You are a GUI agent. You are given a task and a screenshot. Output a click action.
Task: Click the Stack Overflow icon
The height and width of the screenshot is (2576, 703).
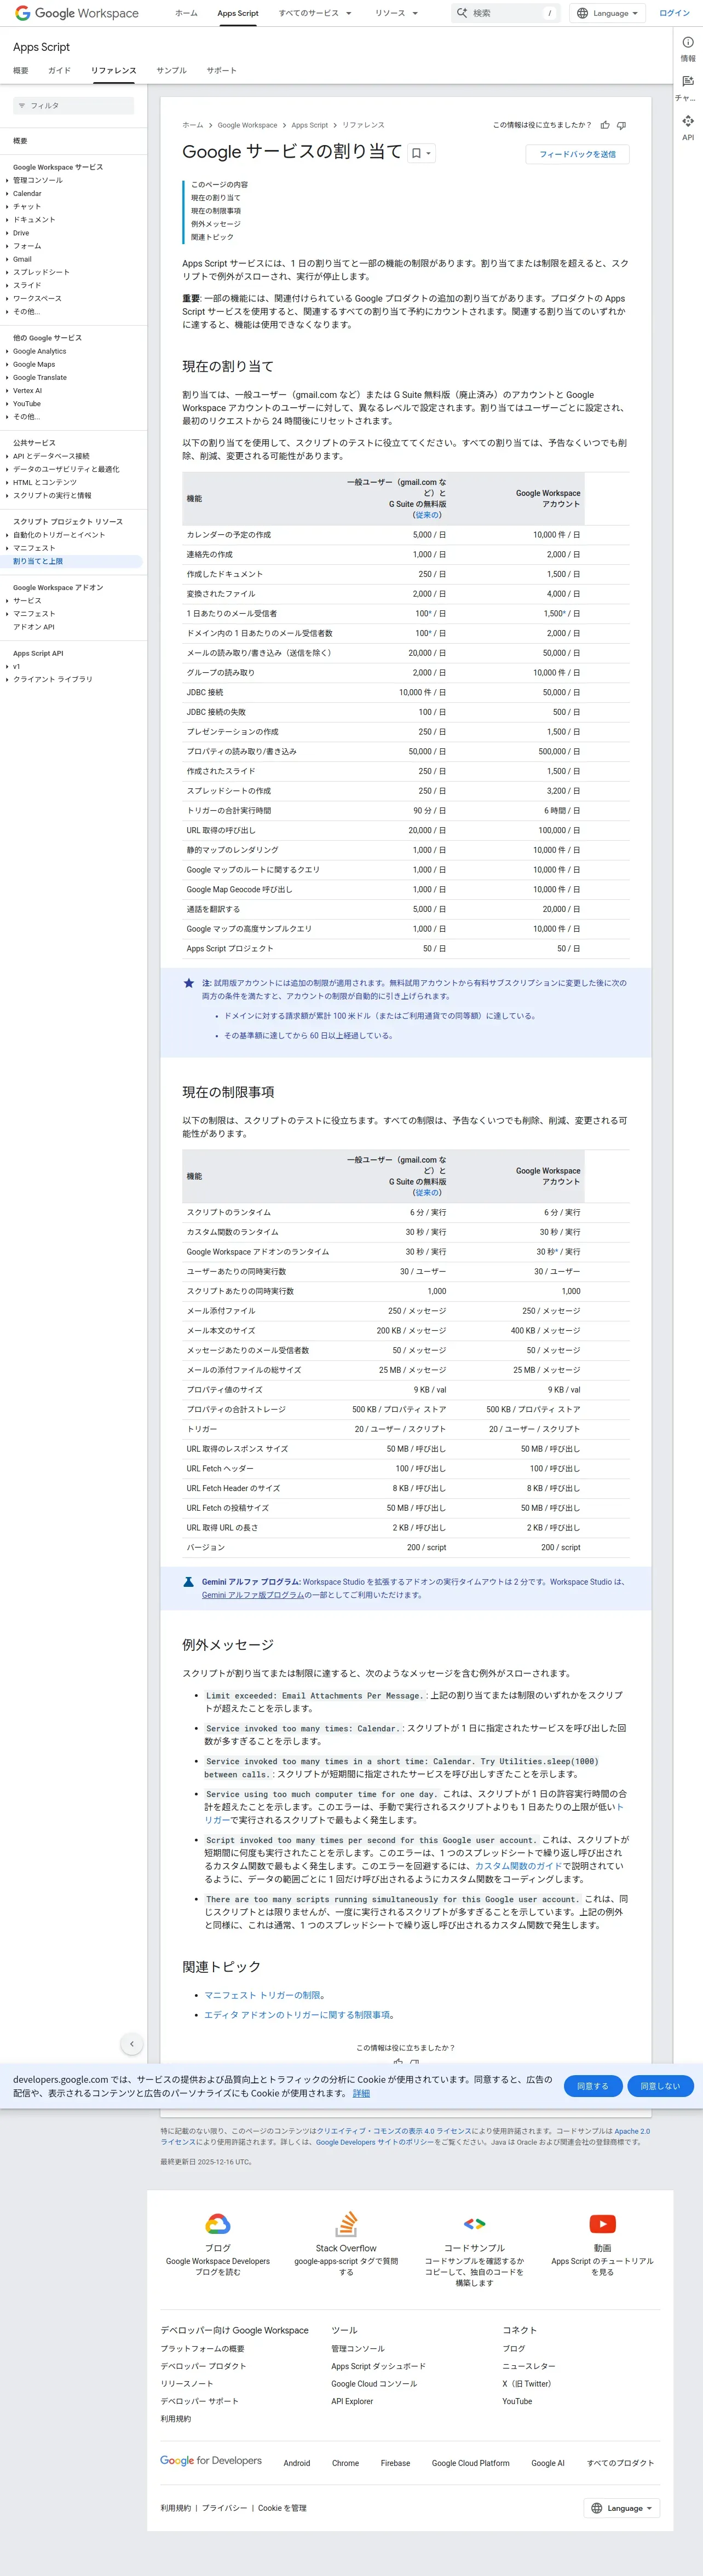(x=346, y=2223)
